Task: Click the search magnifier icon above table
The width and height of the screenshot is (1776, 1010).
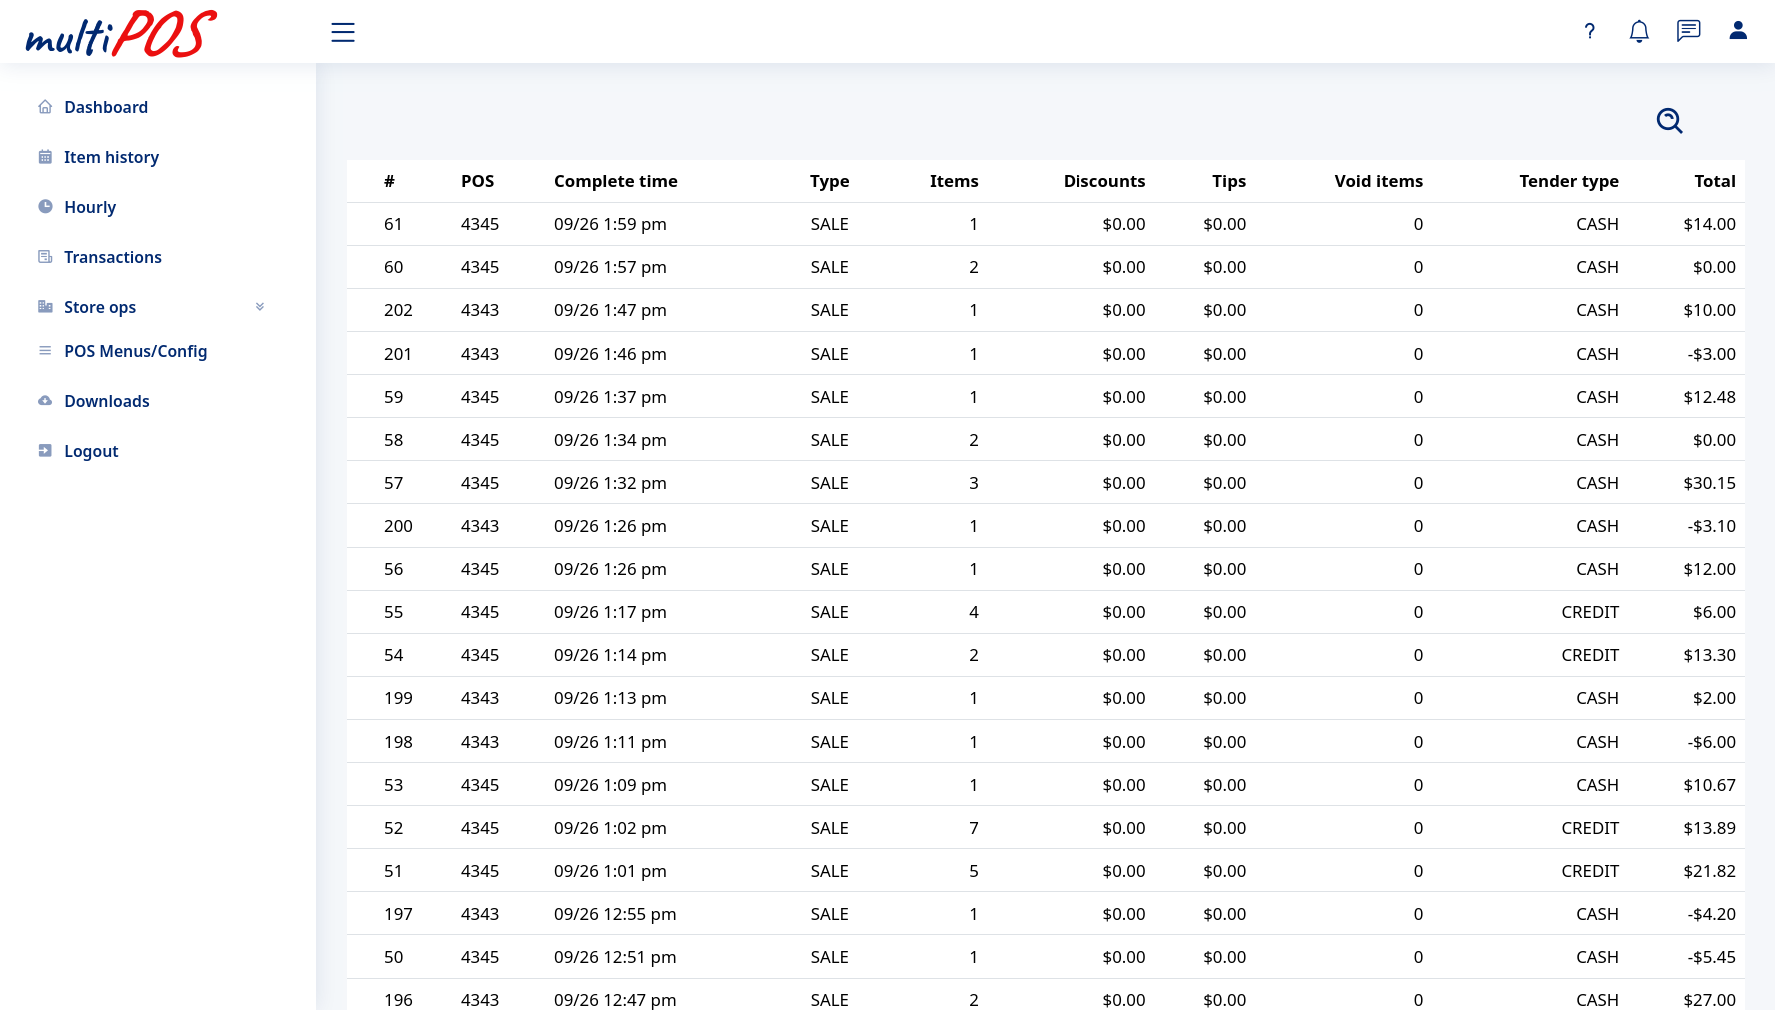Action: tap(1669, 120)
